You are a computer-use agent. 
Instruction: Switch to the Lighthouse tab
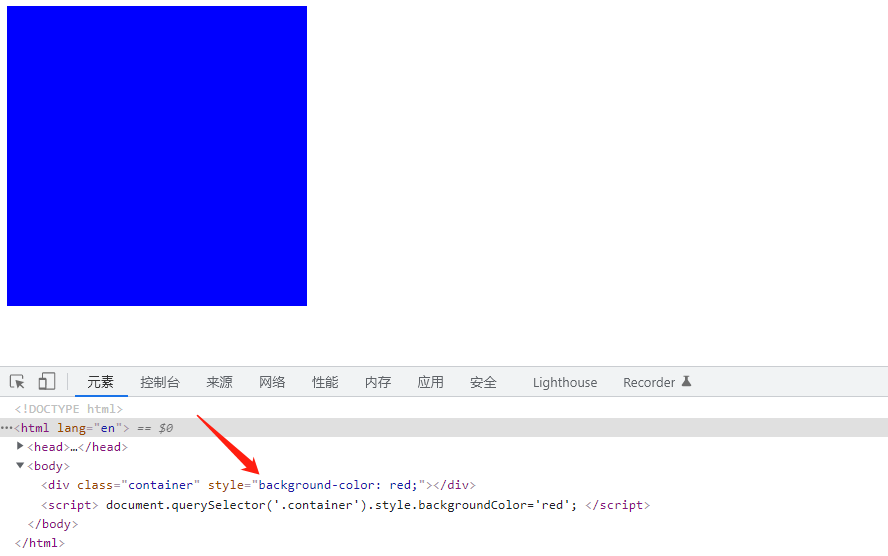tap(565, 383)
